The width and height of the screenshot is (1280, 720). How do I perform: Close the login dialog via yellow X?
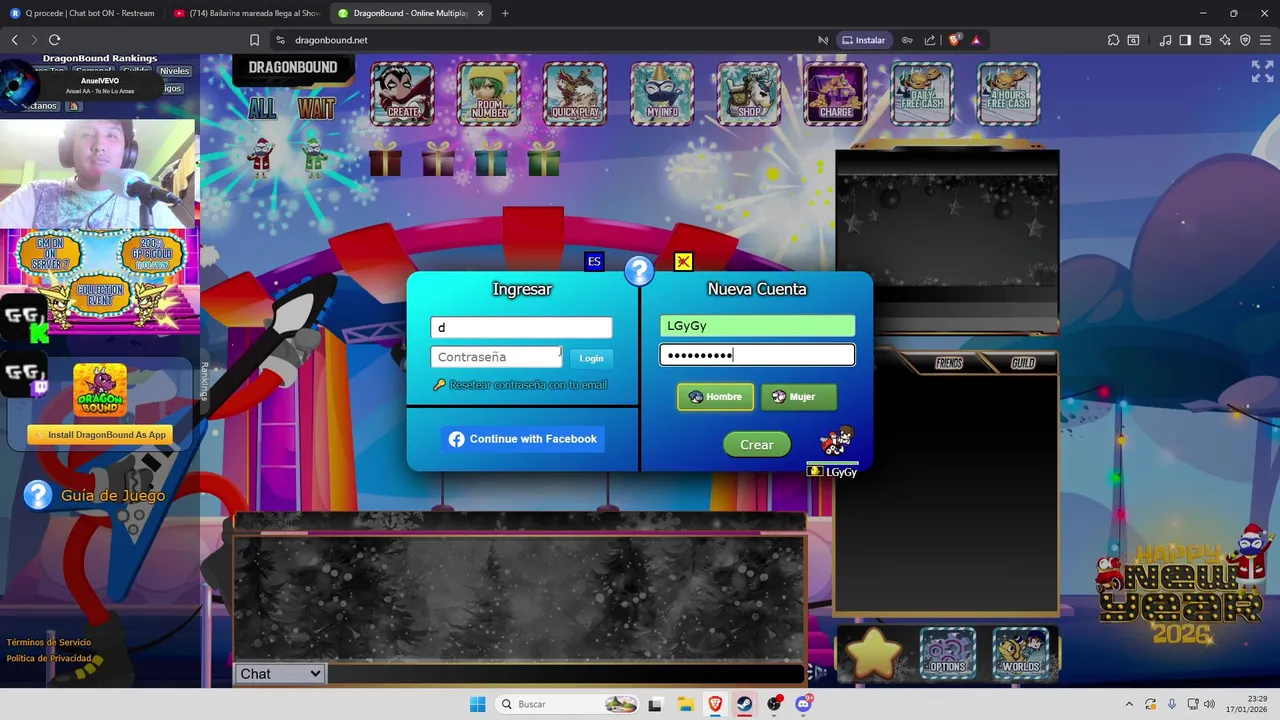(683, 261)
